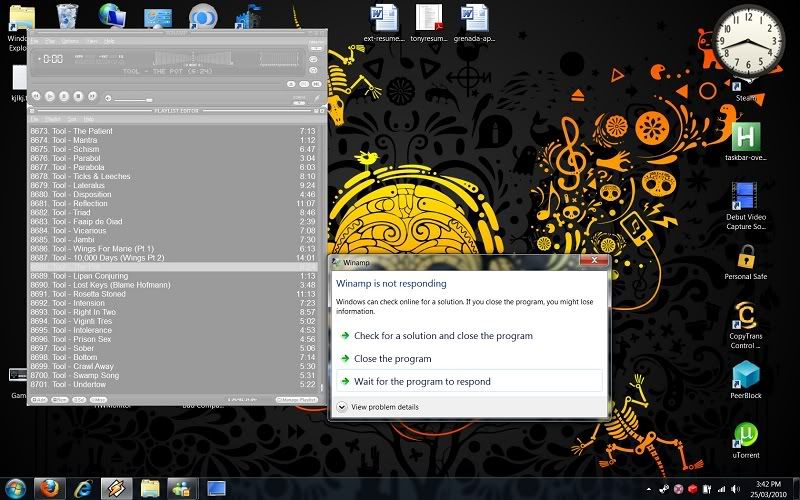Select track 8679 Tool - Lateralus
The image size is (800, 500).
coord(173,185)
